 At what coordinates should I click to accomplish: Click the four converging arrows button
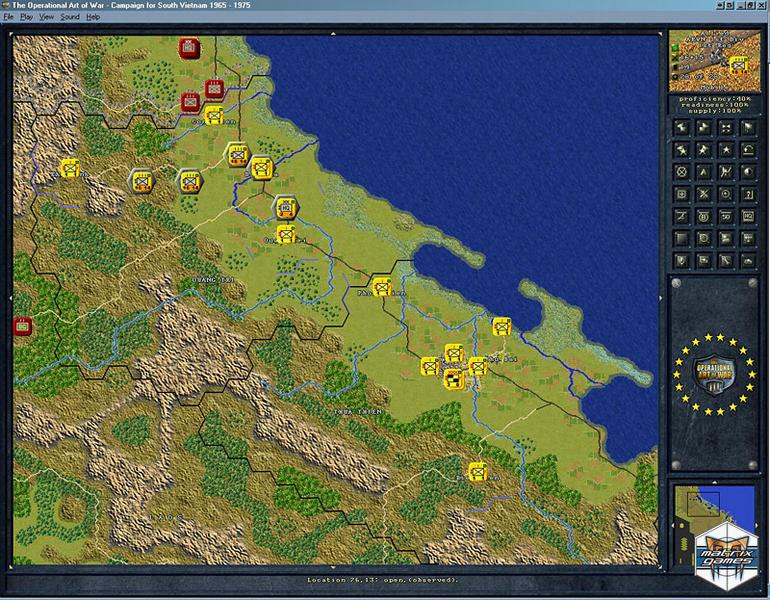(726, 128)
